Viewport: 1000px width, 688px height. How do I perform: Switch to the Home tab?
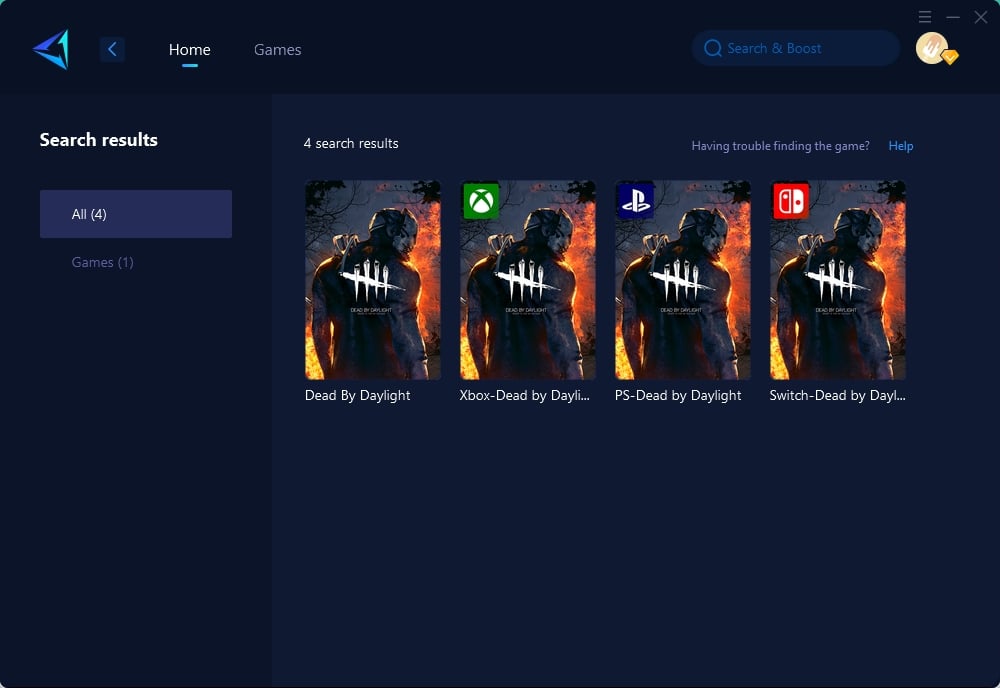click(x=189, y=50)
